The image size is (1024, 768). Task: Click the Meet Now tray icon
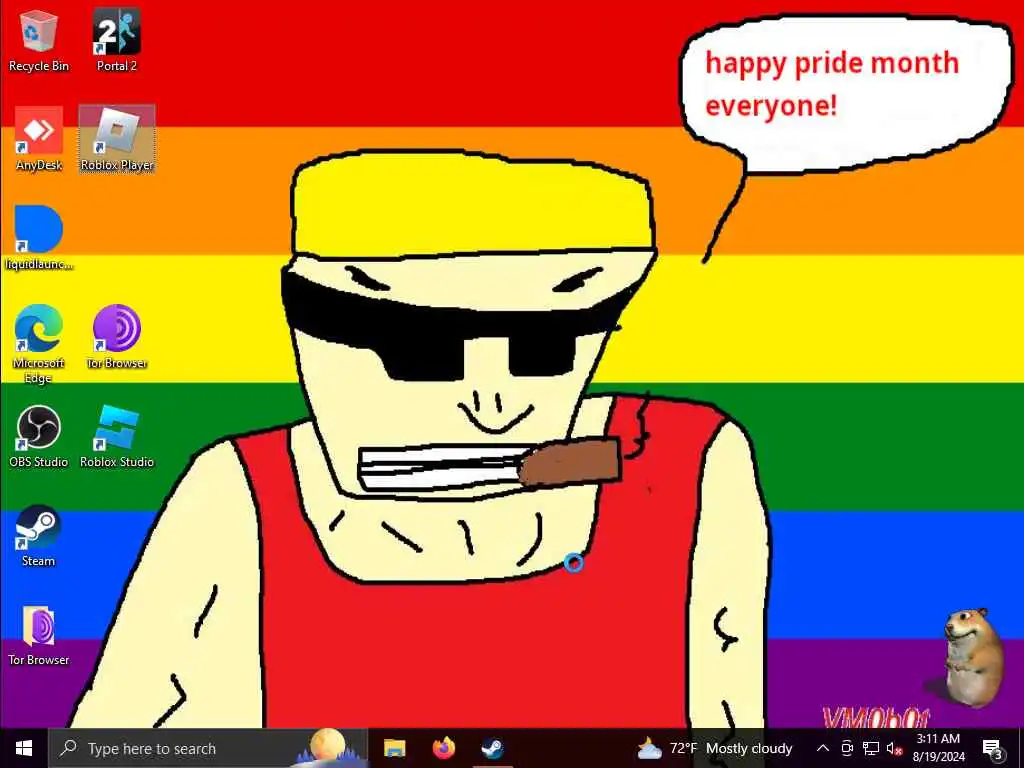[x=847, y=748]
